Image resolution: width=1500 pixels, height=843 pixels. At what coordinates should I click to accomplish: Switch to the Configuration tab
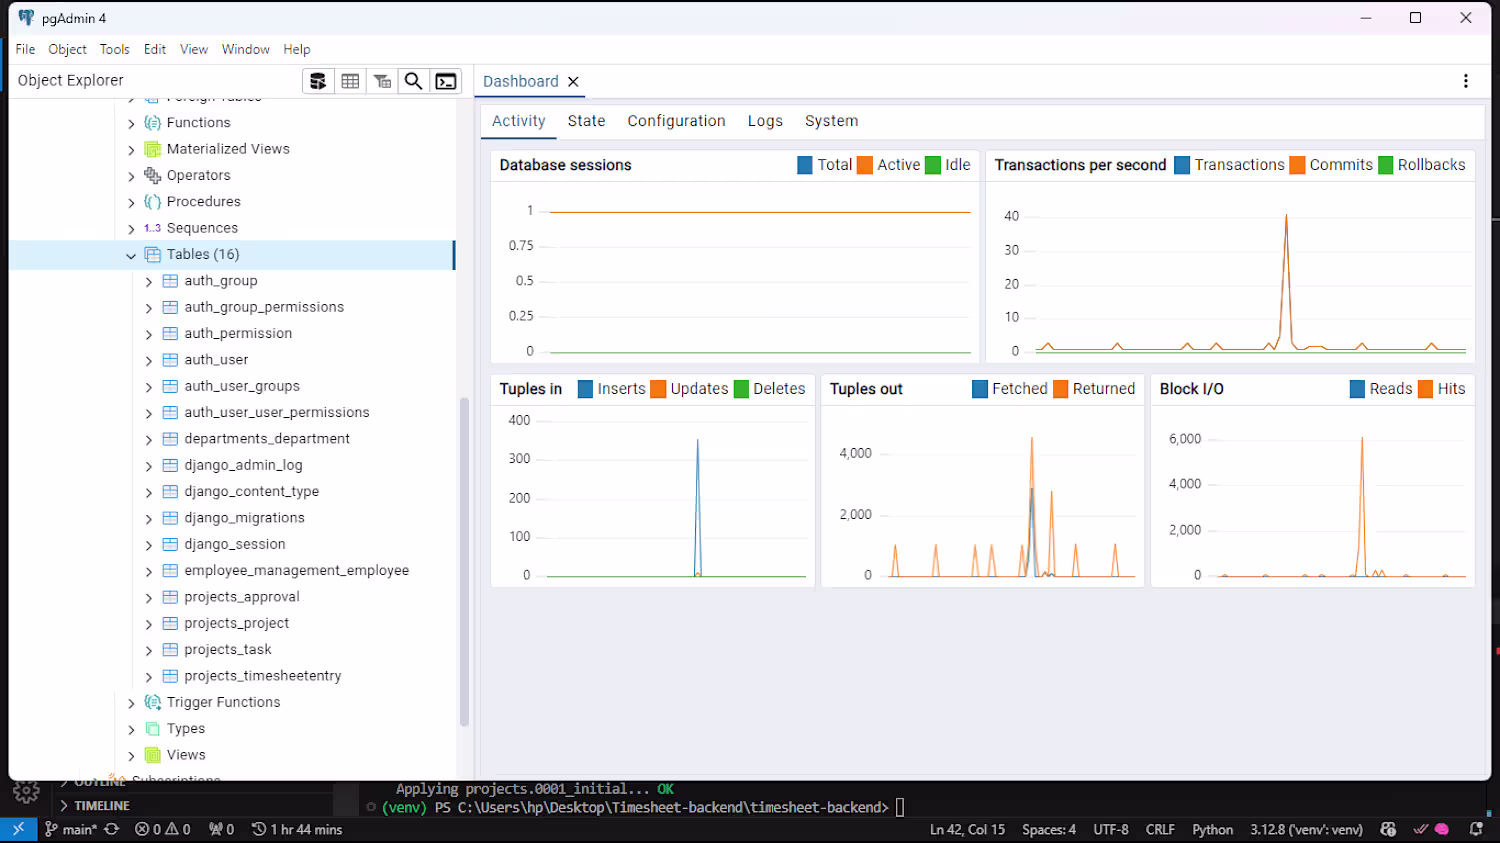click(x=676, y=121)
